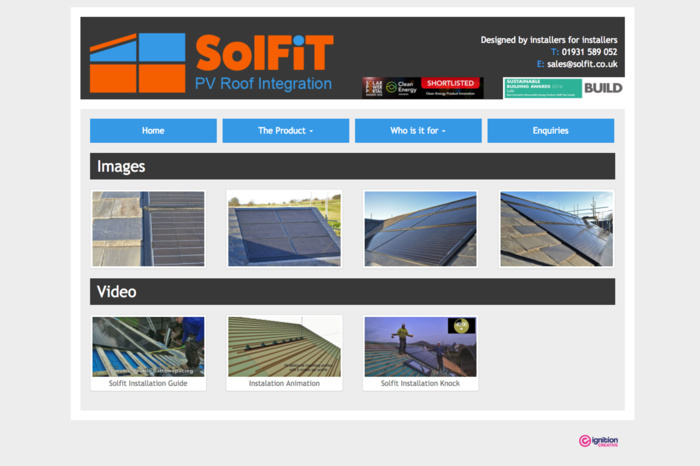Viewport: 700px width, 466px height.
Task: Click the Video section heading
Action: (117, 292)
